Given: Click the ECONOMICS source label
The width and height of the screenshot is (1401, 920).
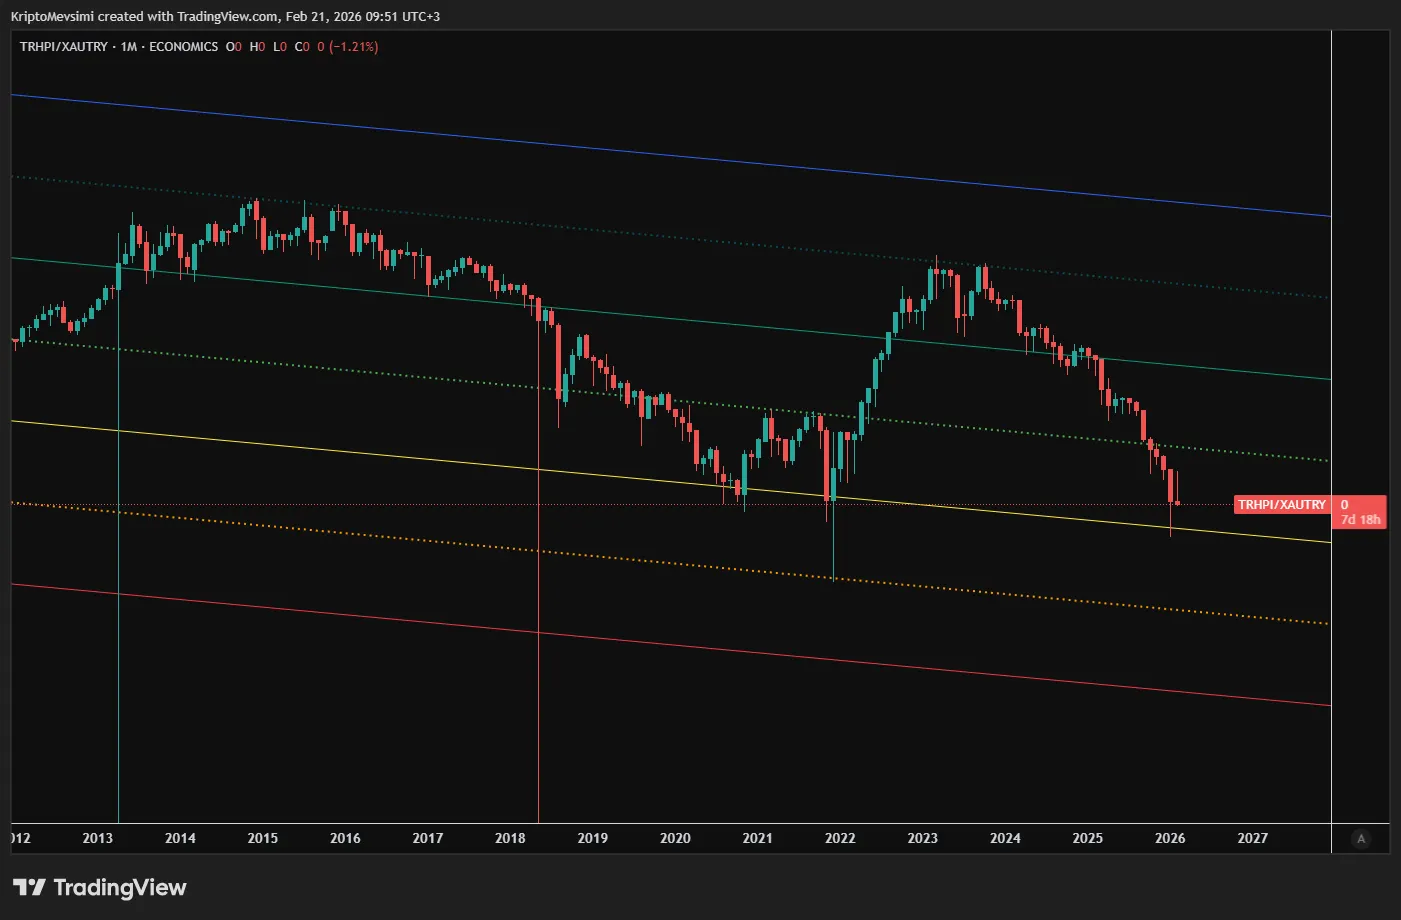Looking at the screenshot, I should (x=183, y=46).
